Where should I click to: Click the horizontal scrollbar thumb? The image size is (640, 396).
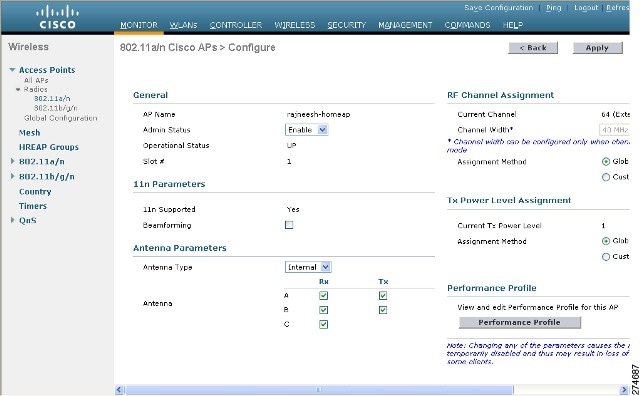pos(319,389)
